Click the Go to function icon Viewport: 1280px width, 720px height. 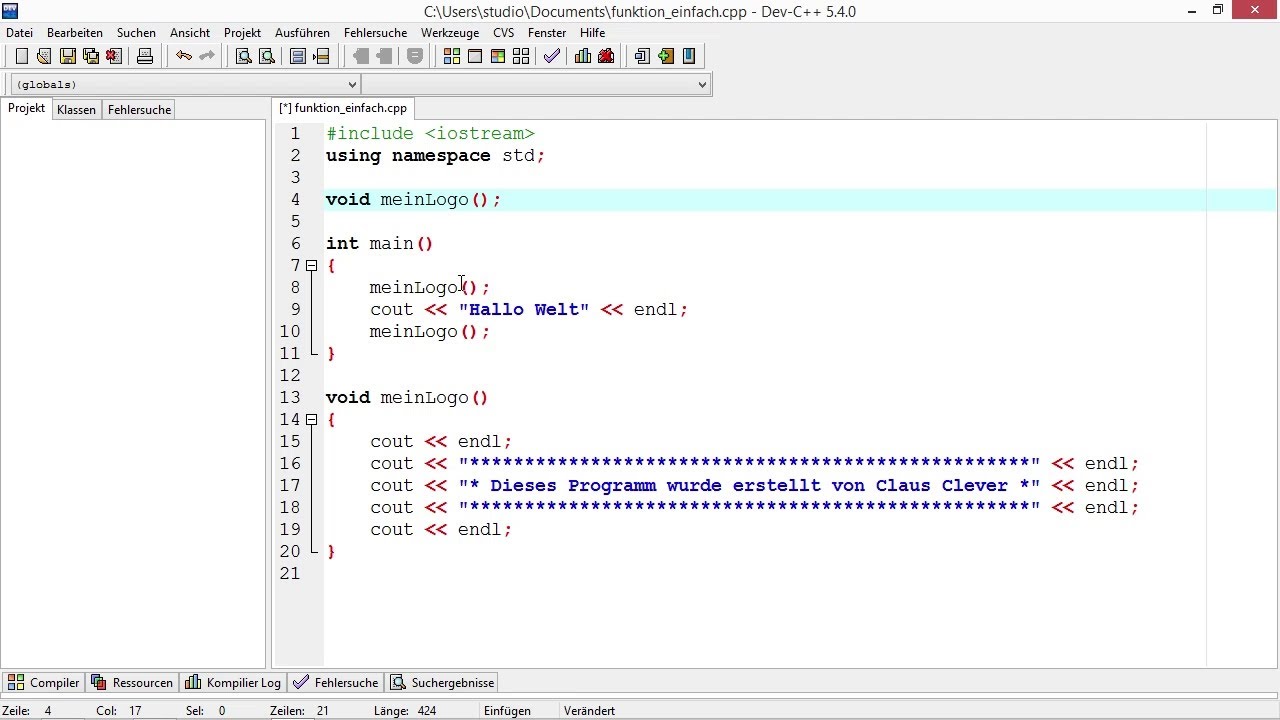[x=298, y=56]
